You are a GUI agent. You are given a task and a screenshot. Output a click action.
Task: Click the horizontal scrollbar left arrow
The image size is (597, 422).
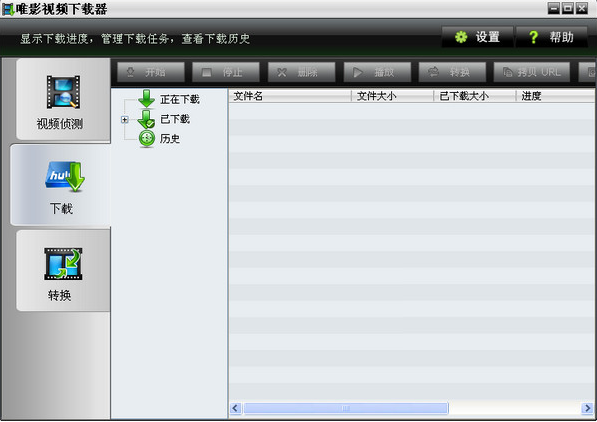(x=235, y=408)
